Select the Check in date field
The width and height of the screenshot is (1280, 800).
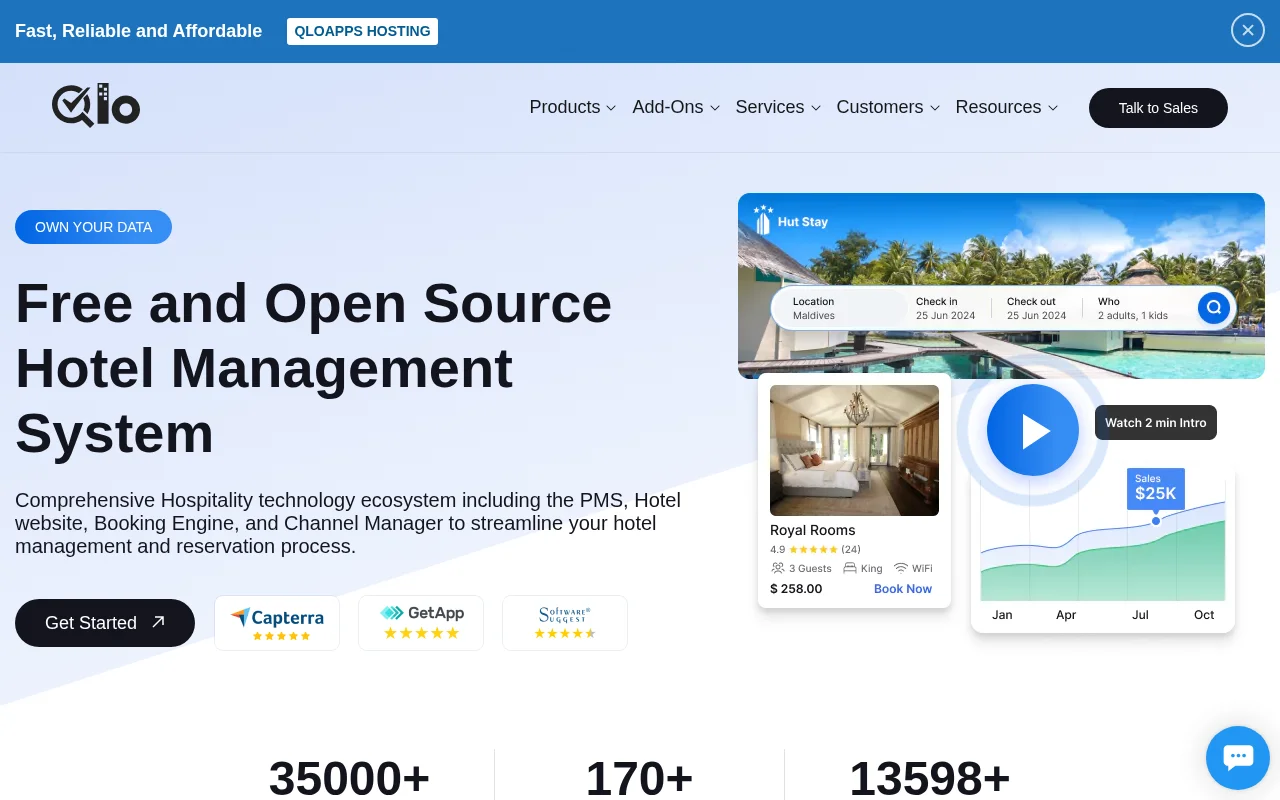(x=945, y=308)
